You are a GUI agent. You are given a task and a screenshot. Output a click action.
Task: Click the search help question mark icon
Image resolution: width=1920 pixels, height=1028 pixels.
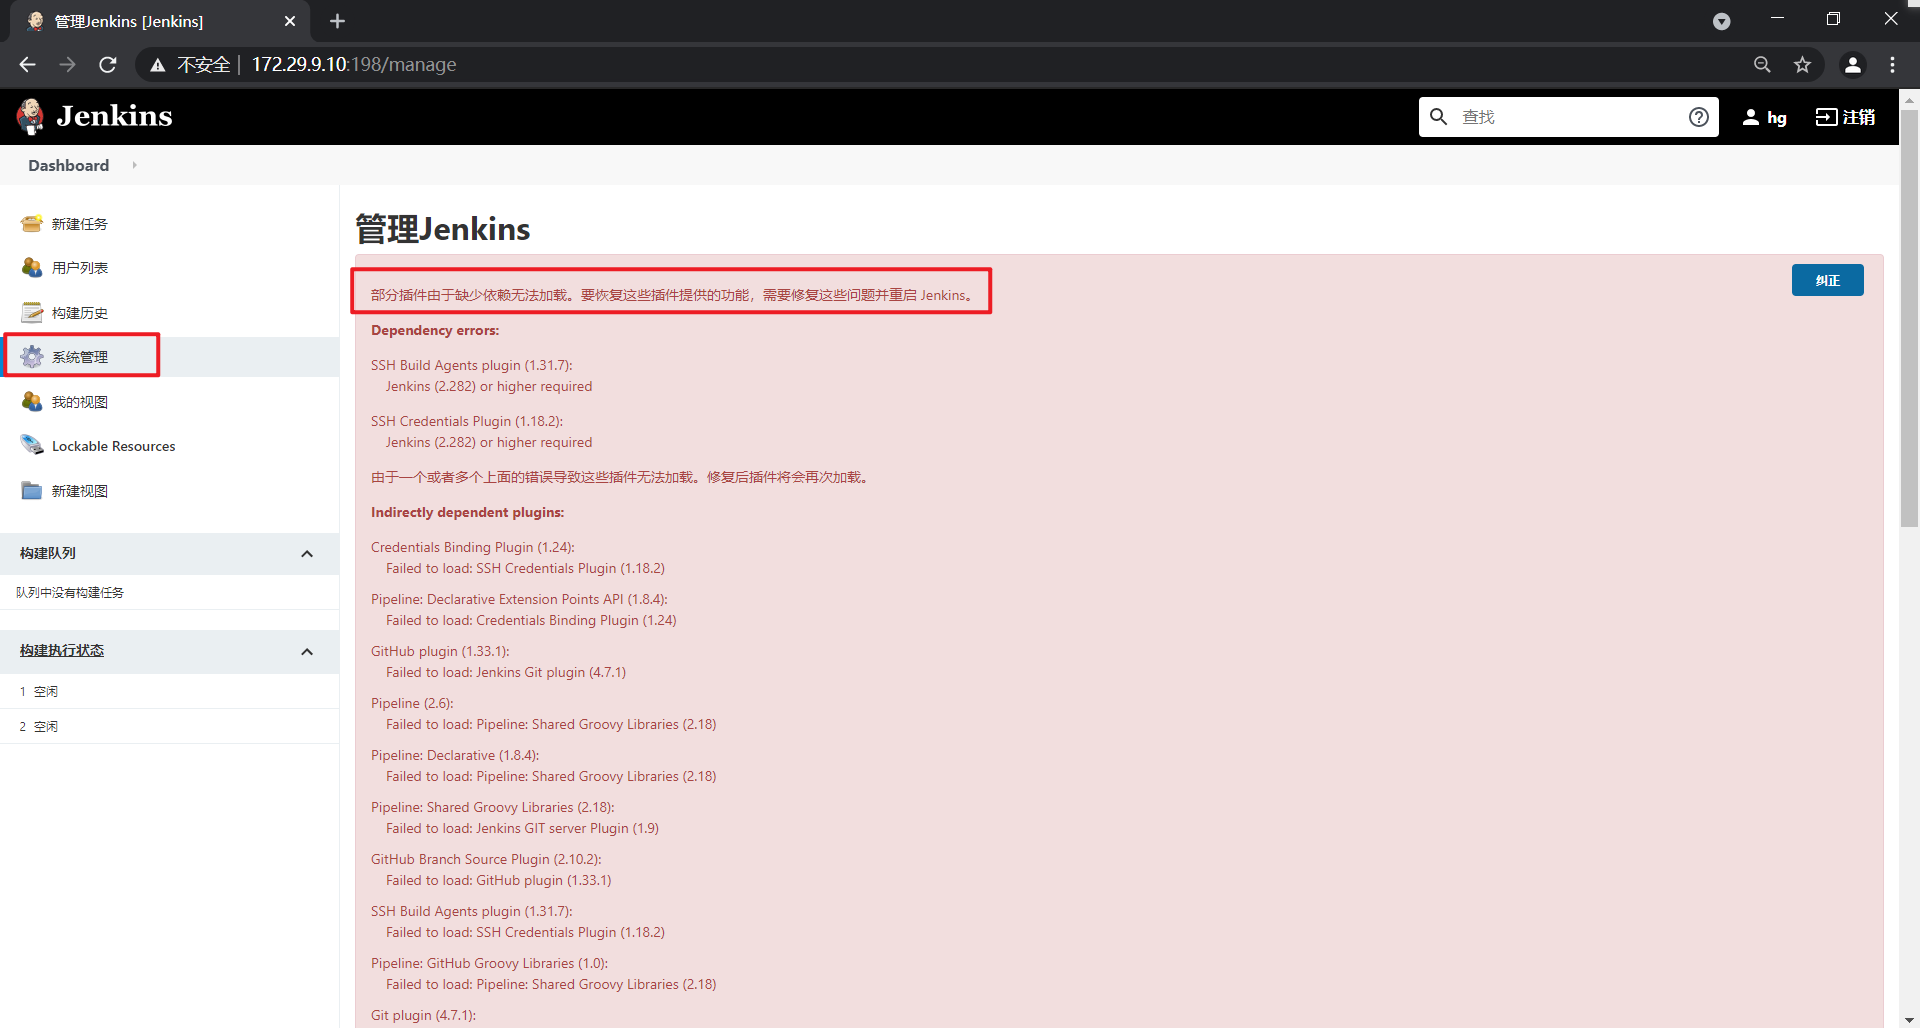(x=1698, y=117)
